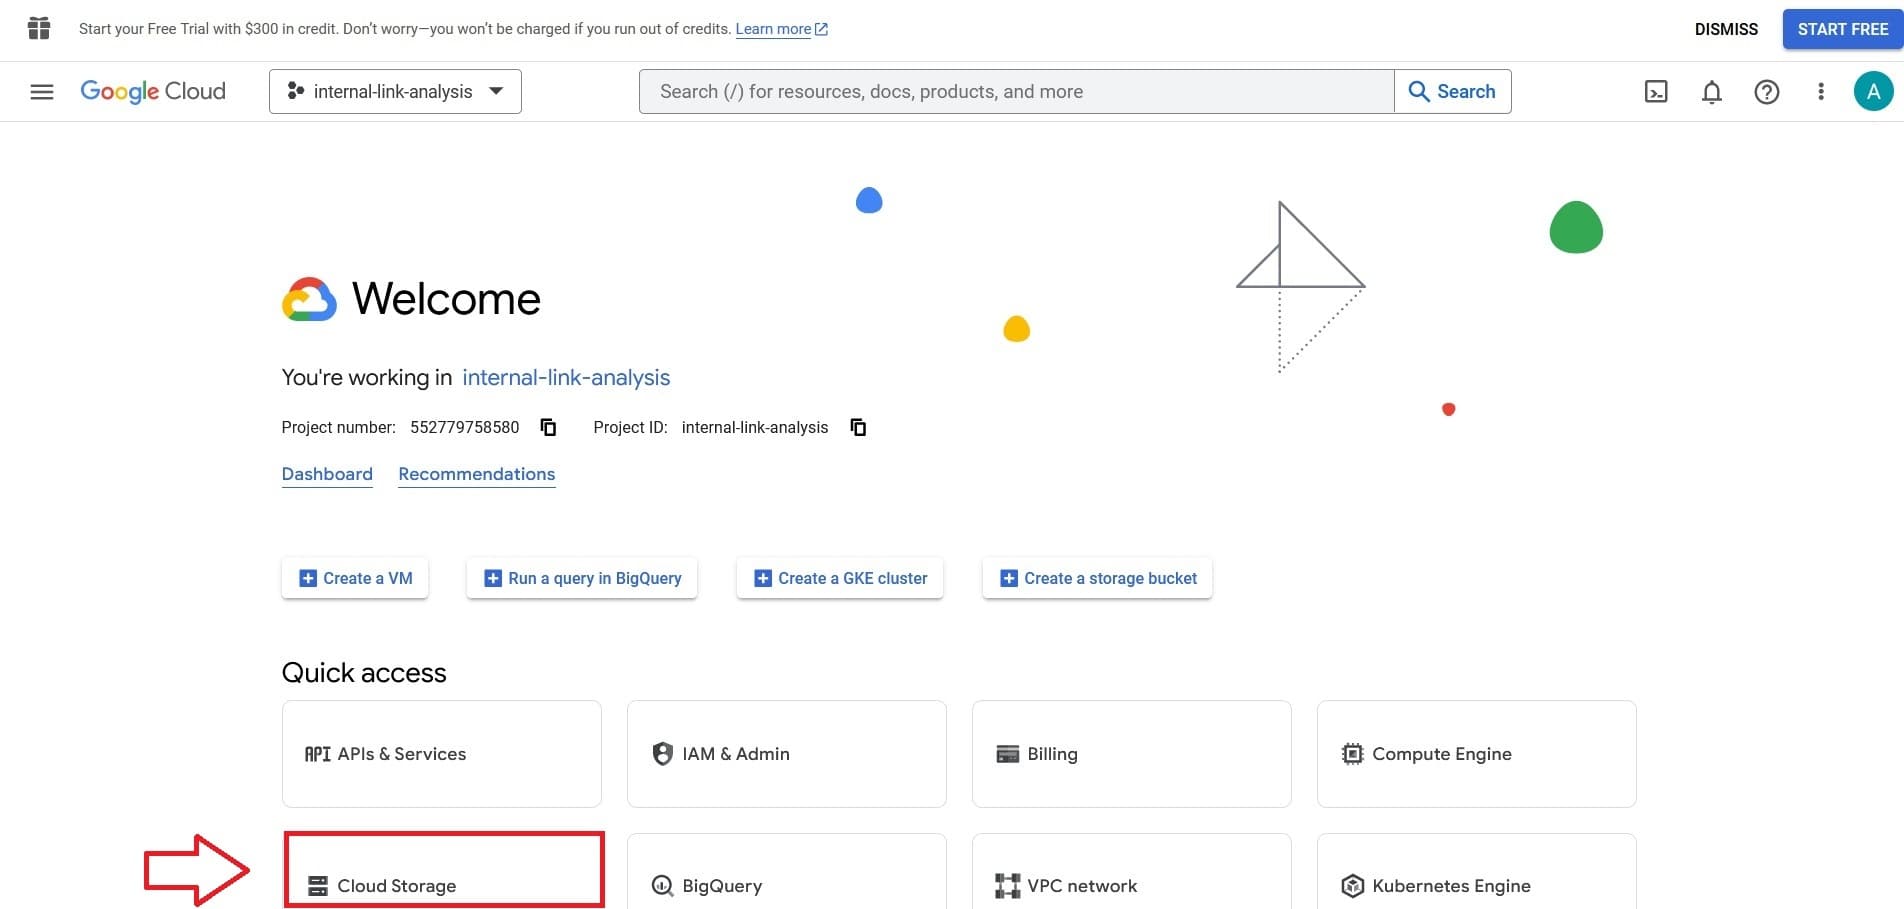The image size is (1904, 909).
Task: Click Create a storage bucket
Action: click(1097, 578)
